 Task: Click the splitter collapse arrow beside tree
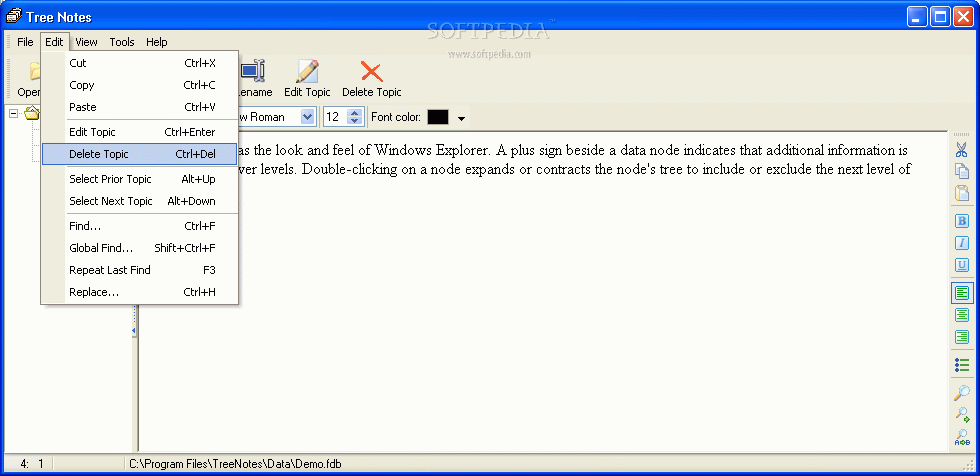point(134,331)
